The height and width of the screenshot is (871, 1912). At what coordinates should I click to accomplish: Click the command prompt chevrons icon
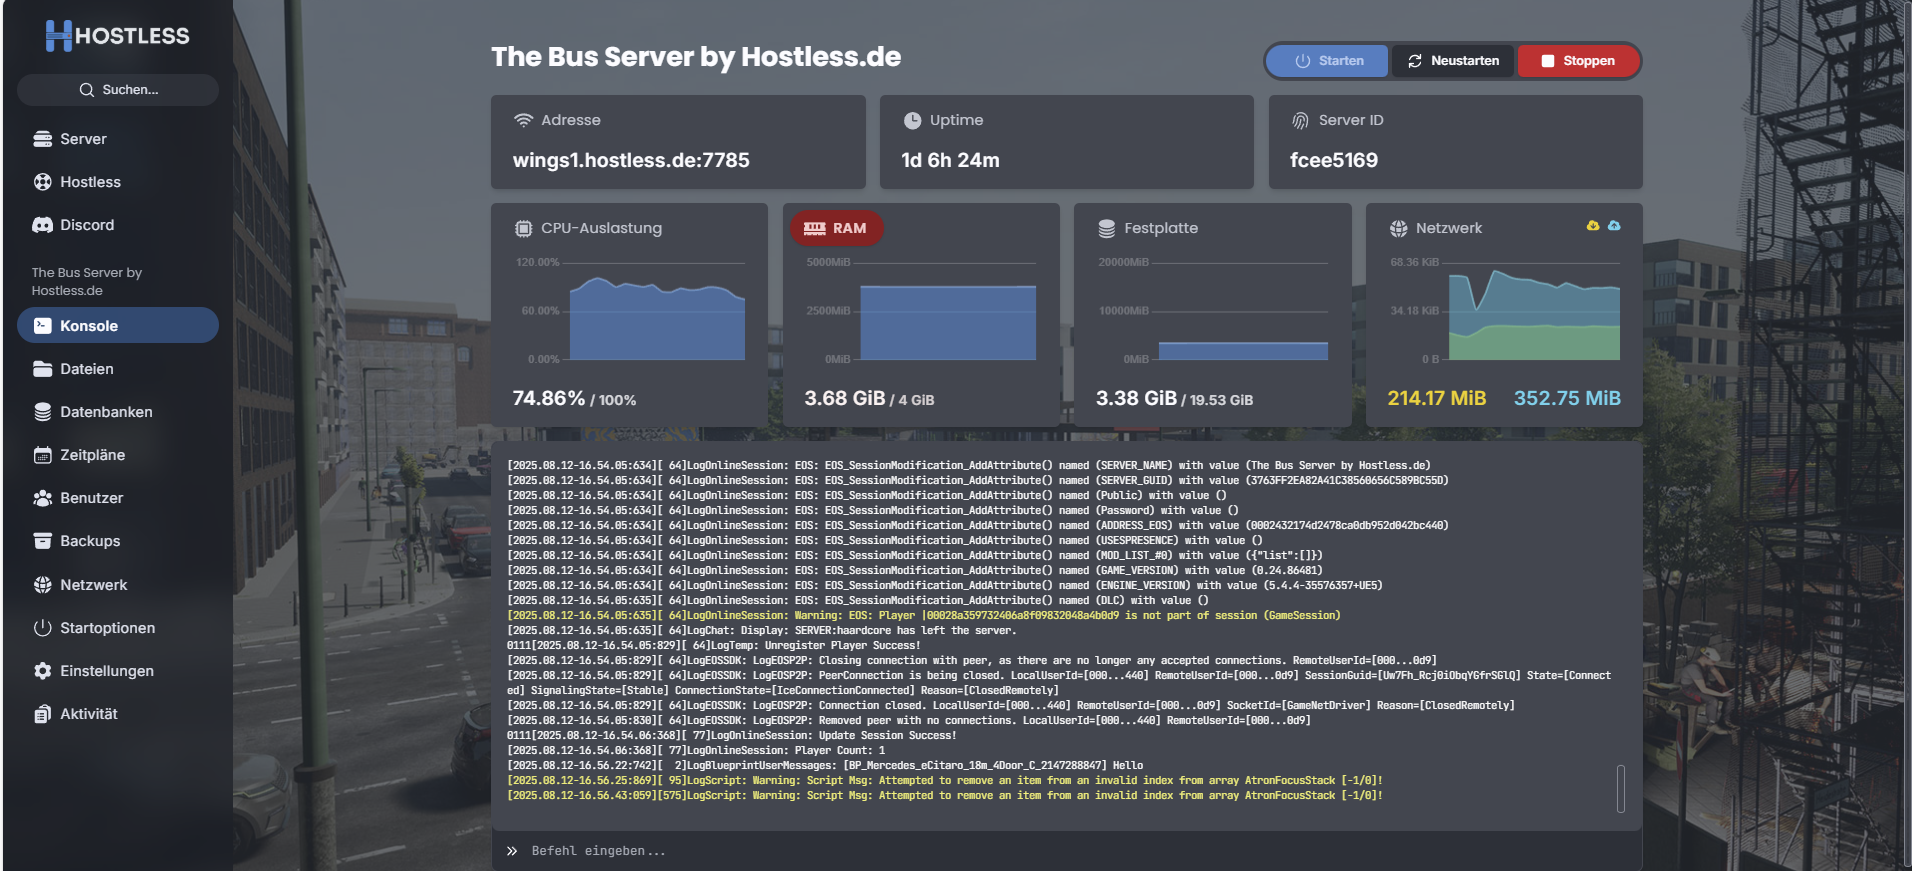click(512, 851)
